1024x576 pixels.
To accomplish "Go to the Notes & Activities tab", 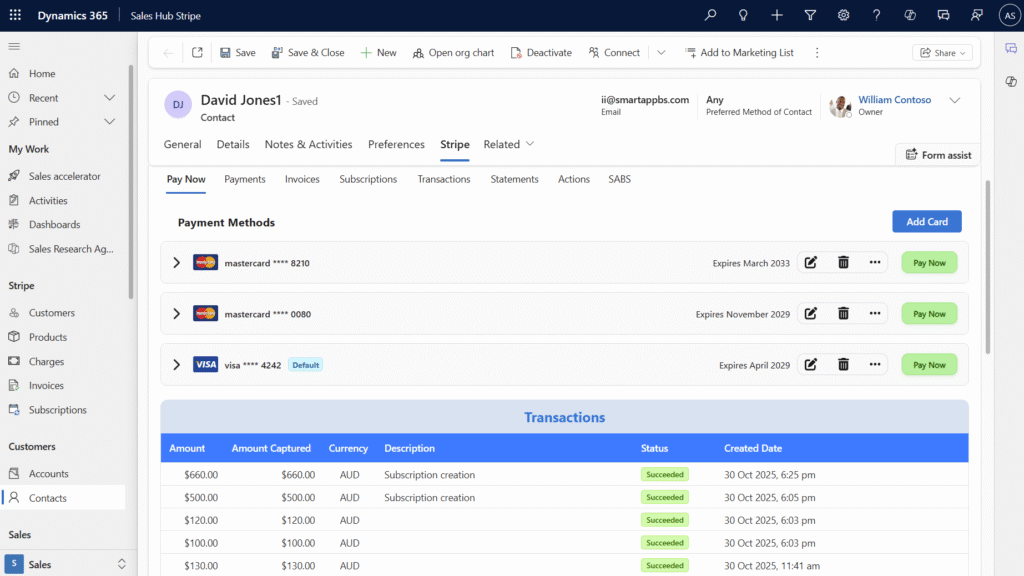I will click(x=308, y=144).
